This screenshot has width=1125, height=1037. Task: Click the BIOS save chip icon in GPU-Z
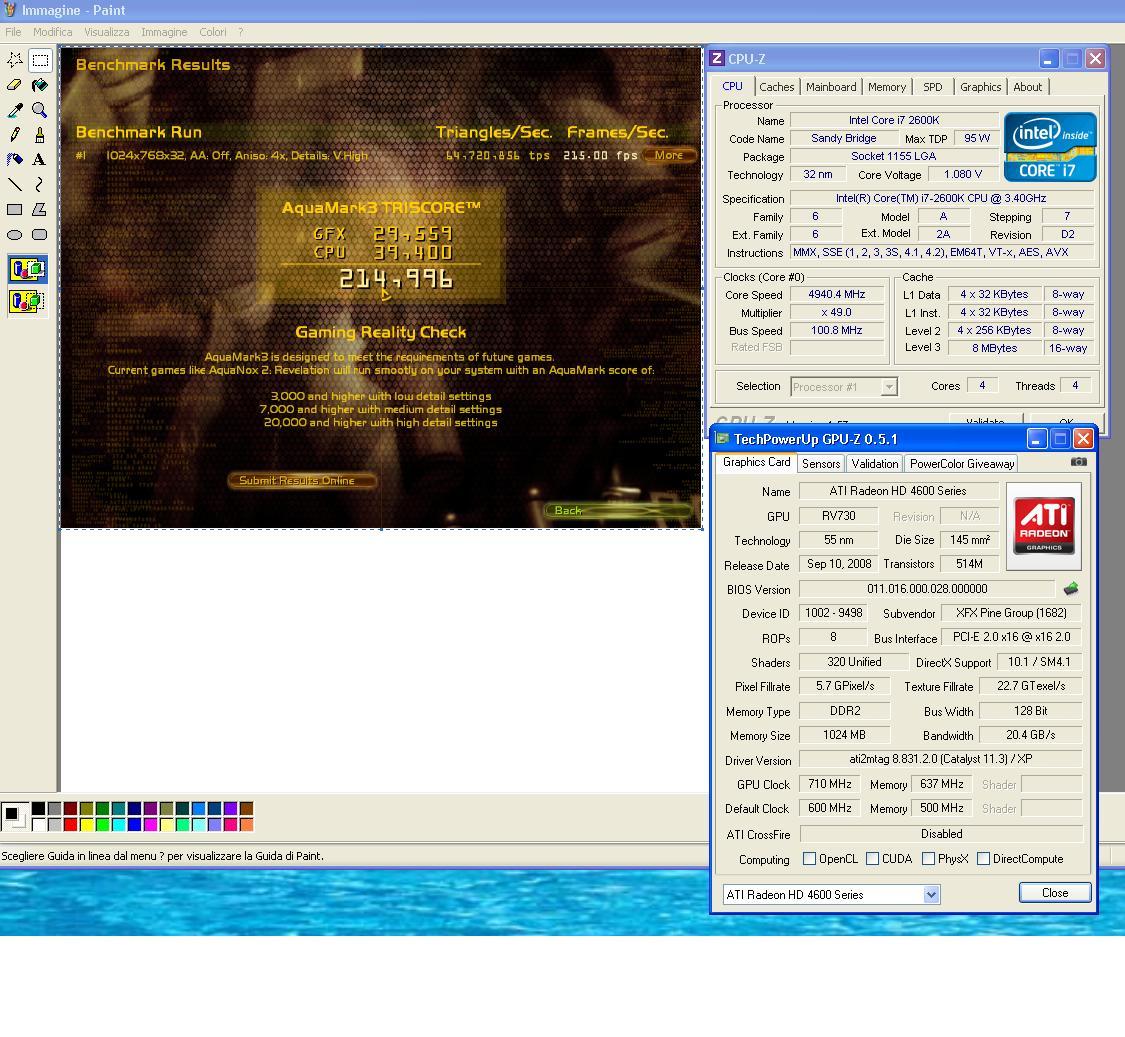[1070, 589]
